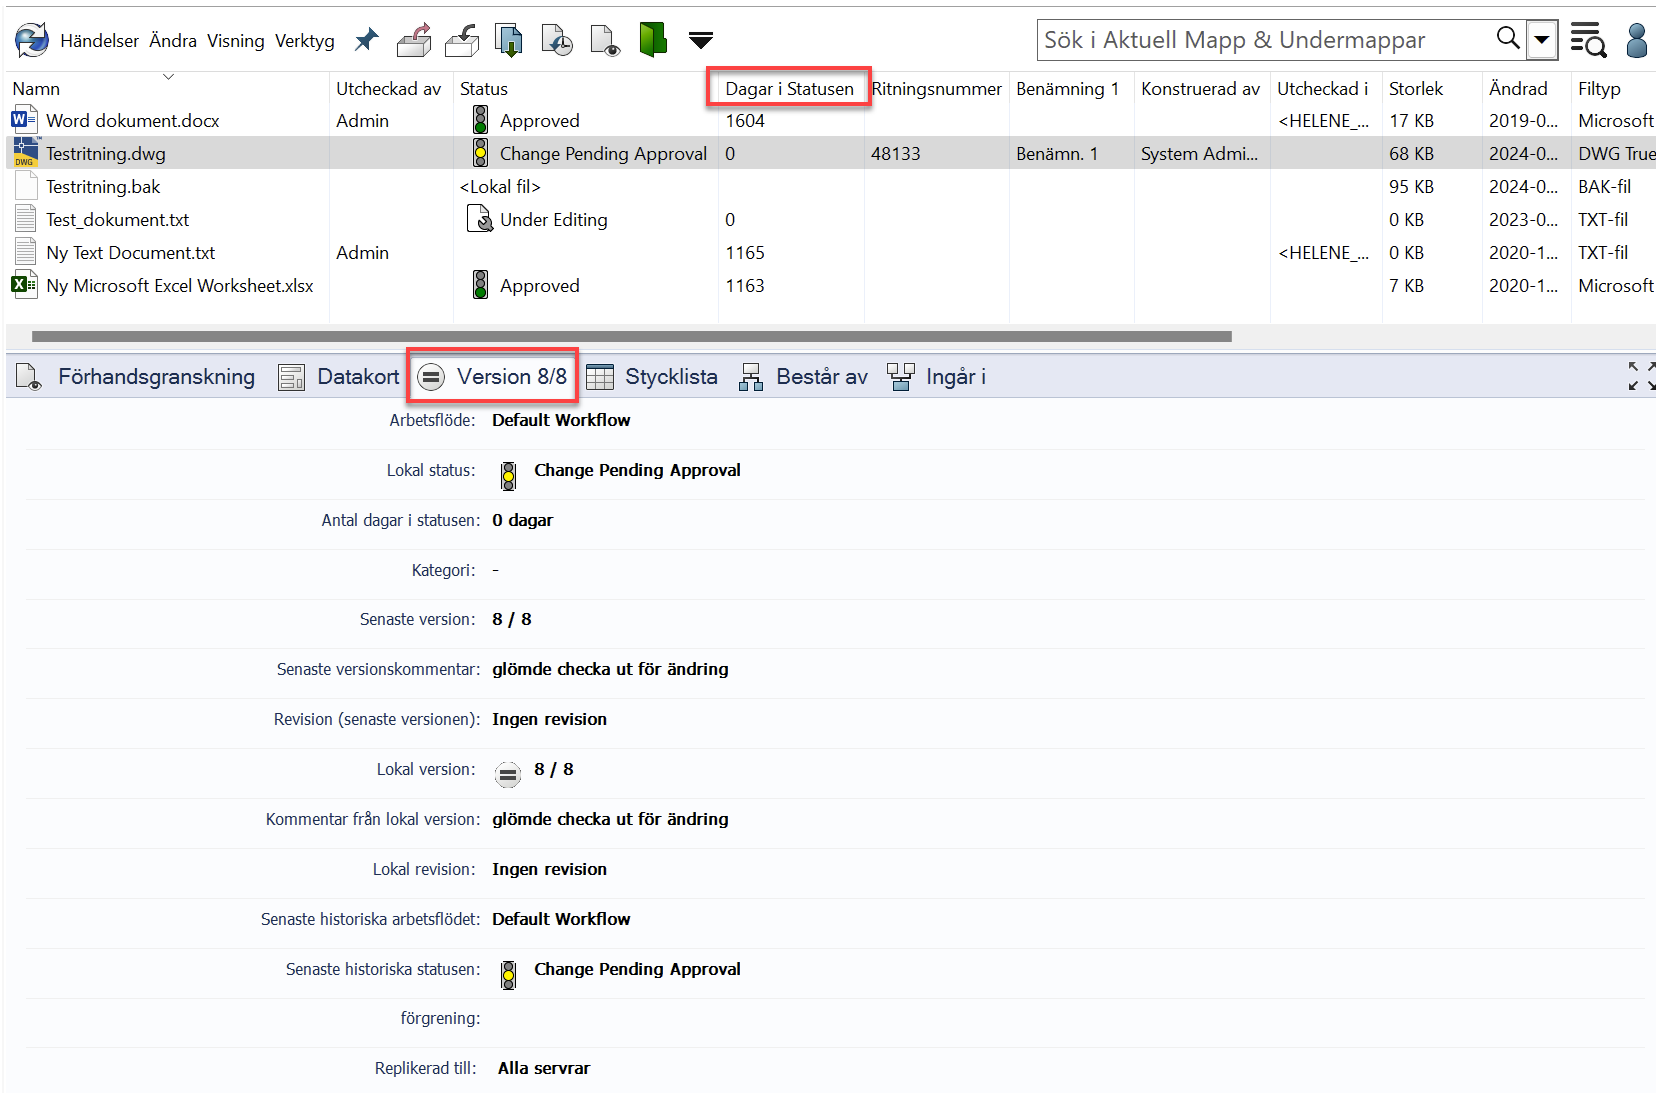The height and width of the screenshot is (1093, 1656).
Task: Select the Test_dokument.txt file name
Action: tap(117, 220)
